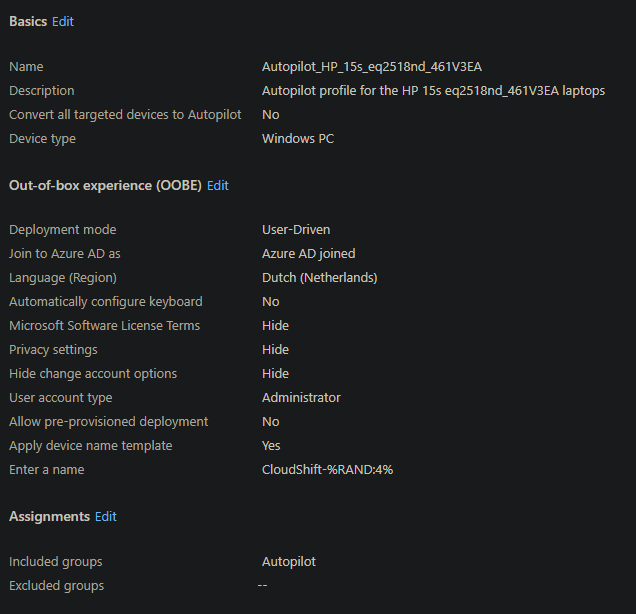The height and width of the screenshot is (614, 636).
Task: Click the Allow pre-provisioned deployment label
Action: pyautogui.click(x=108, y=422)
